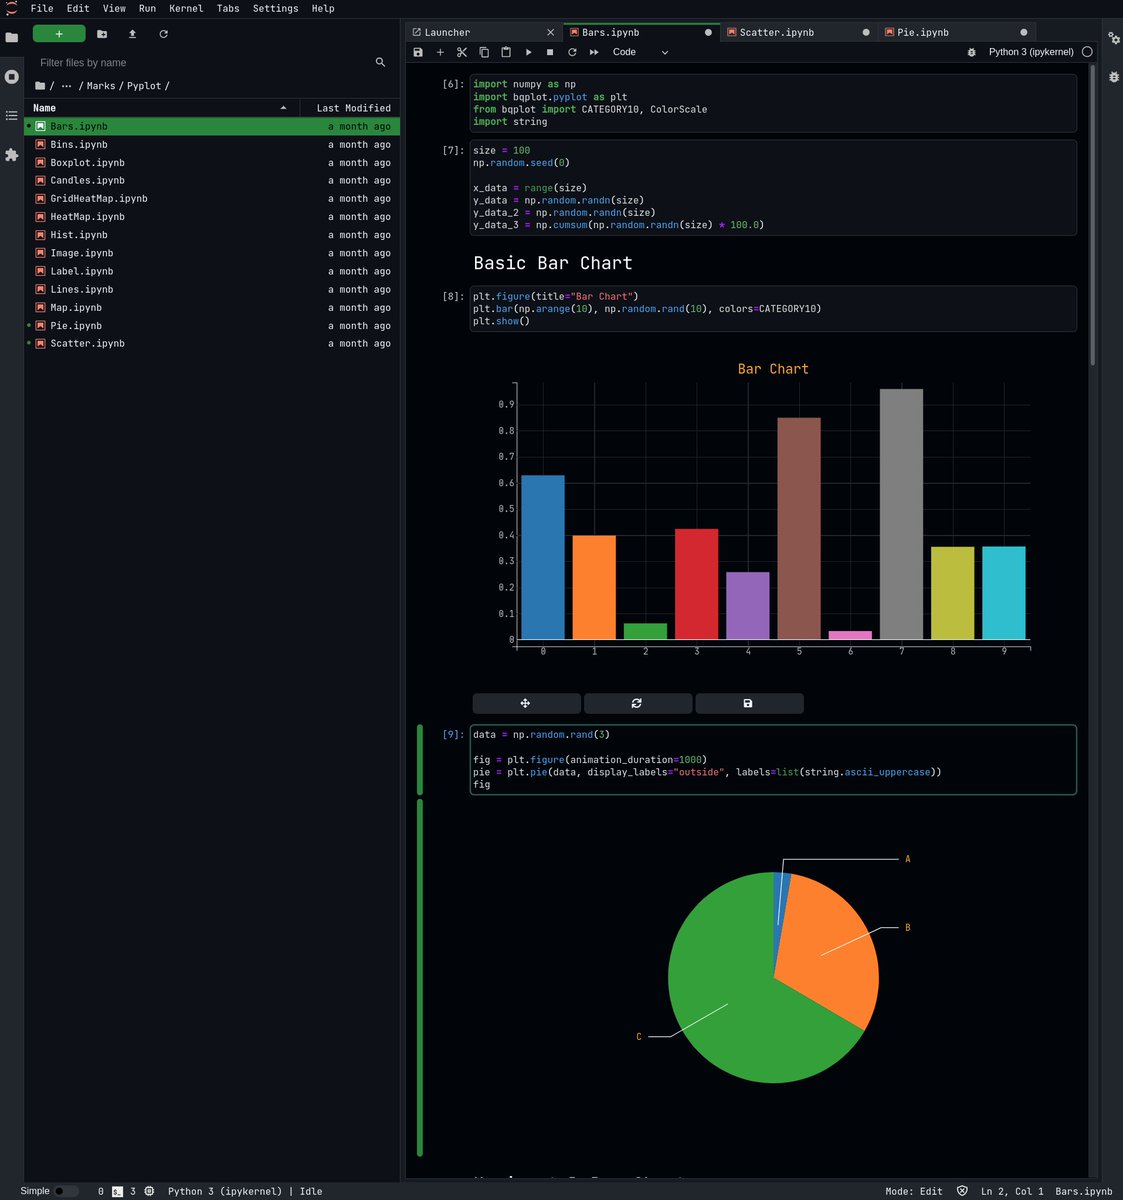The image size is (1123, 1200).
Task: Navigate to the Pyplot breadcrumb link
Action: coord(141,86)
